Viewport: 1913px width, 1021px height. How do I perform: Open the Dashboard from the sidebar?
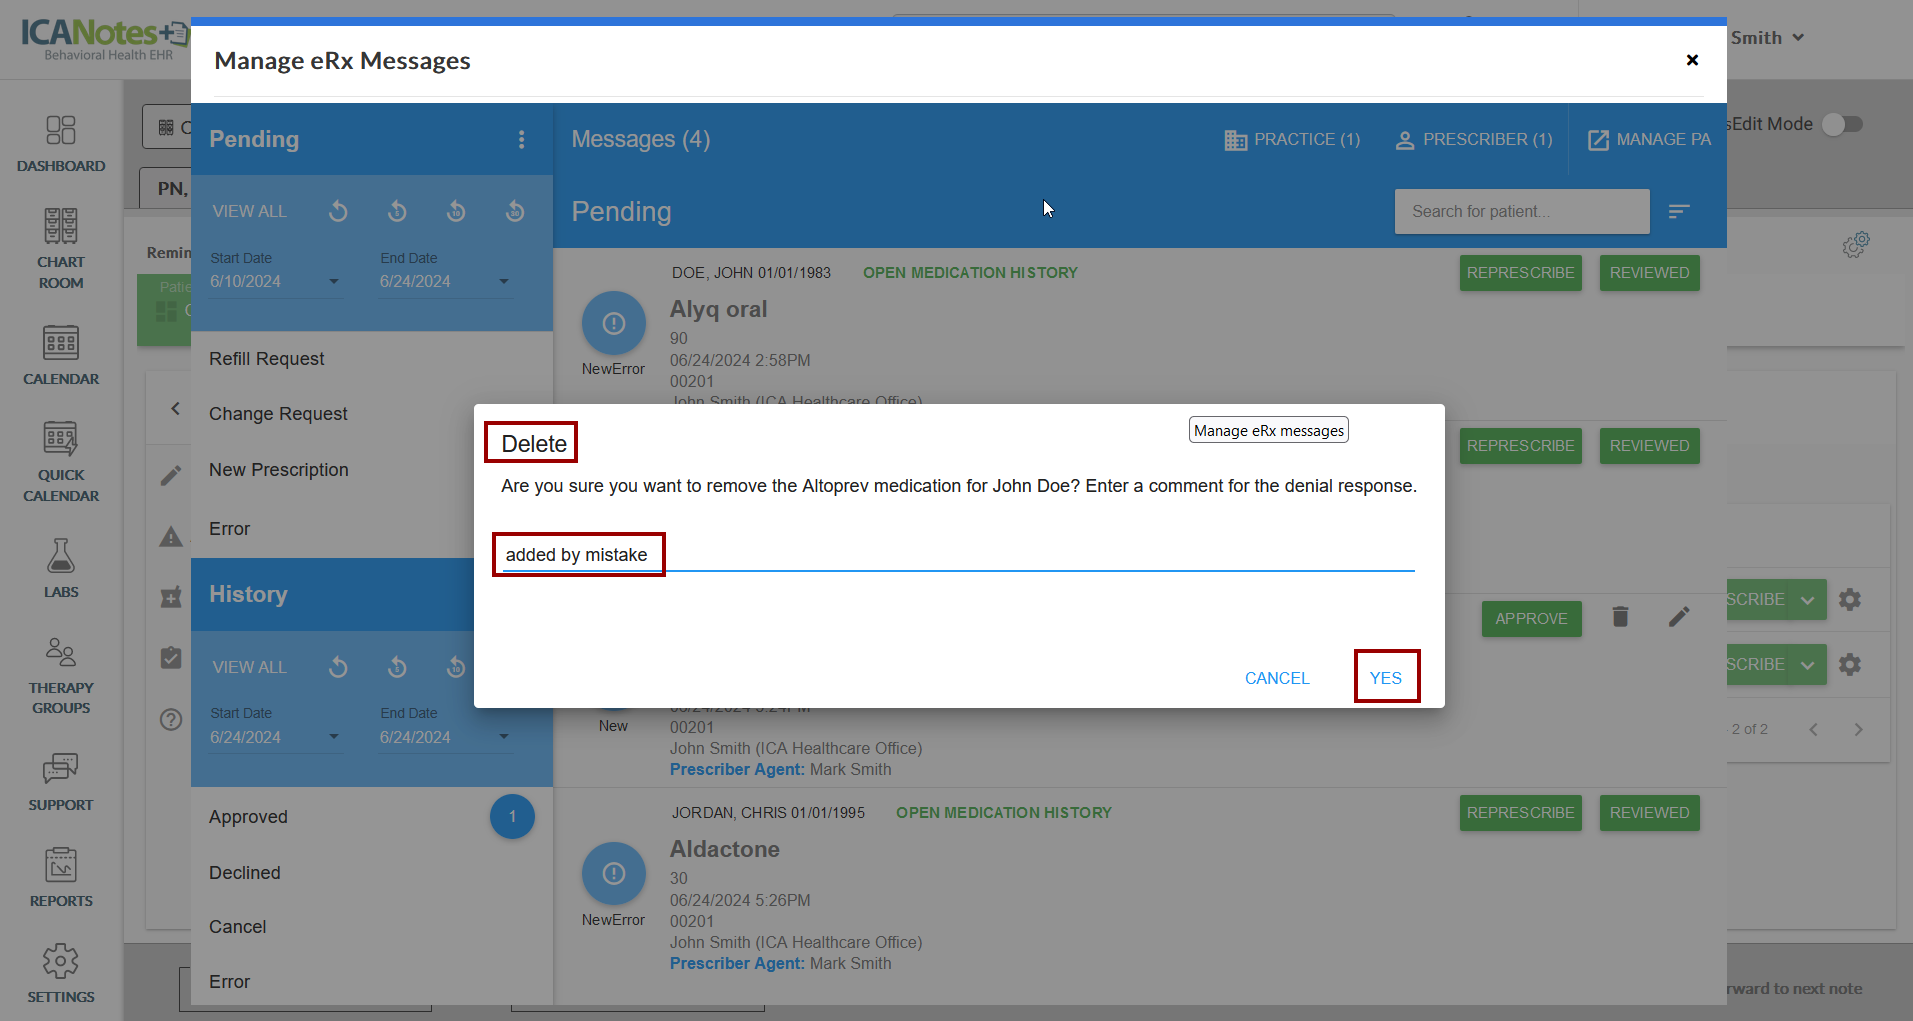pyautogui.click(x=61, y=144)
